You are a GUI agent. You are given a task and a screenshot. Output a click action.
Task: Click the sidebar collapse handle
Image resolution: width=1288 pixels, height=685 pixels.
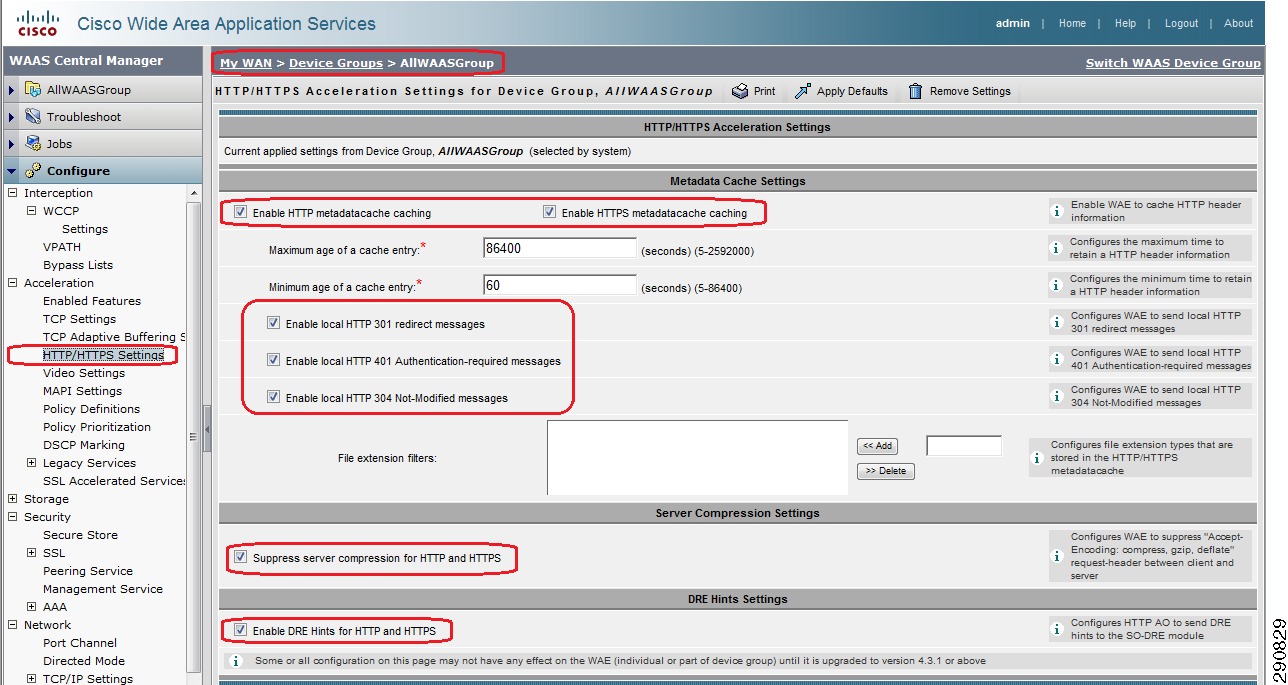click(x=207, y=430)
